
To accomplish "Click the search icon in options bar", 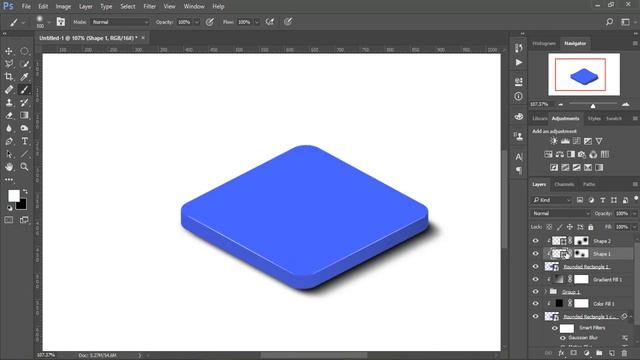I will pos(609,22).
